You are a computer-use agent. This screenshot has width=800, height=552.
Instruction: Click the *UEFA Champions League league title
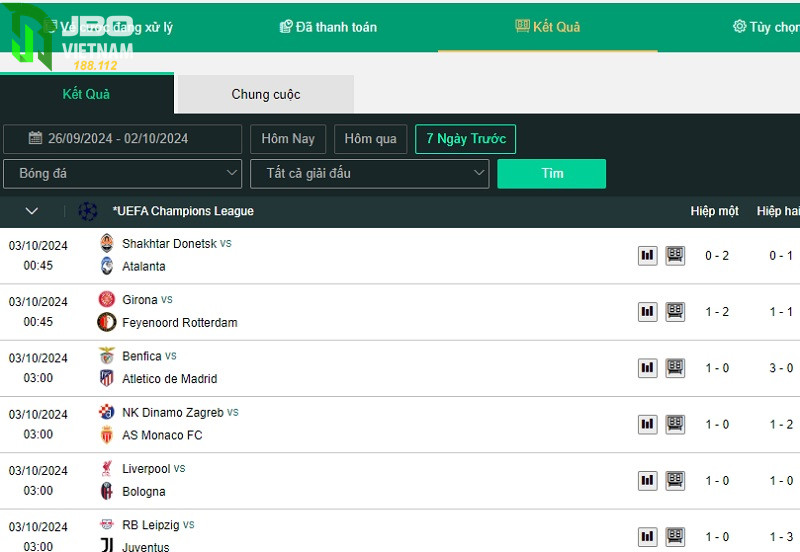click(x=183, y=211)
